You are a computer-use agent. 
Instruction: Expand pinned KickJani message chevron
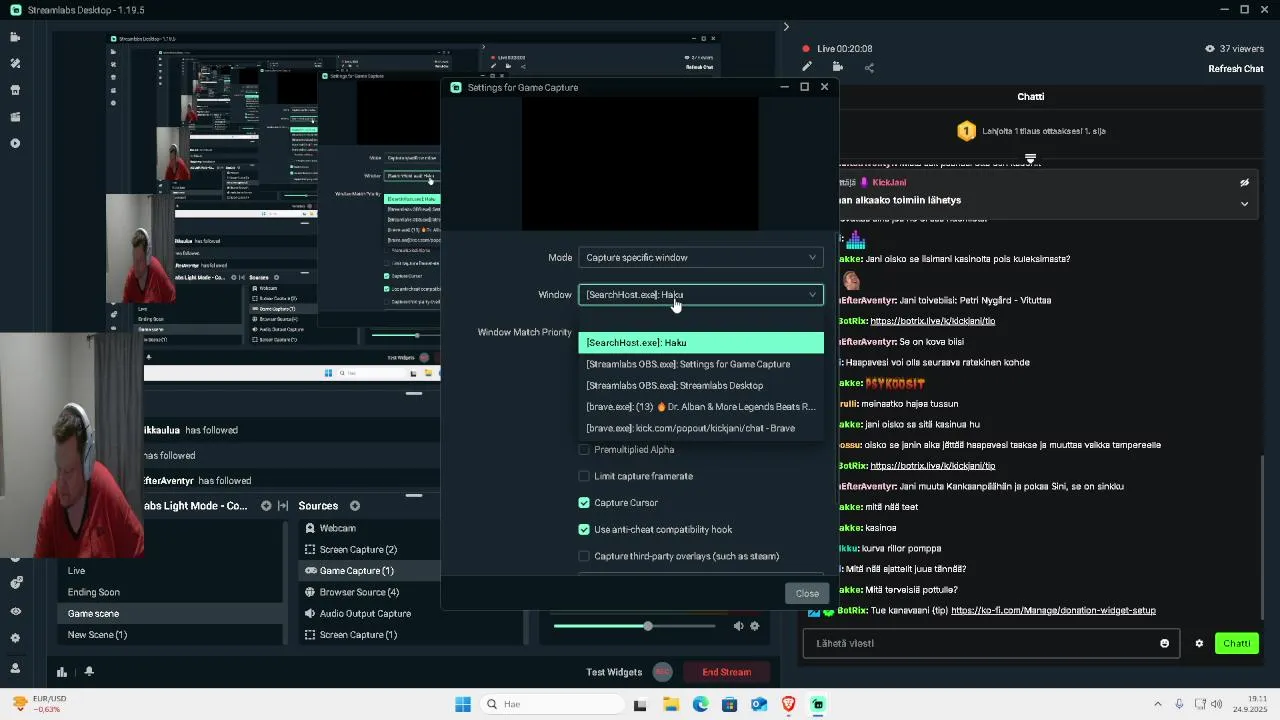tap(1245, 203)
